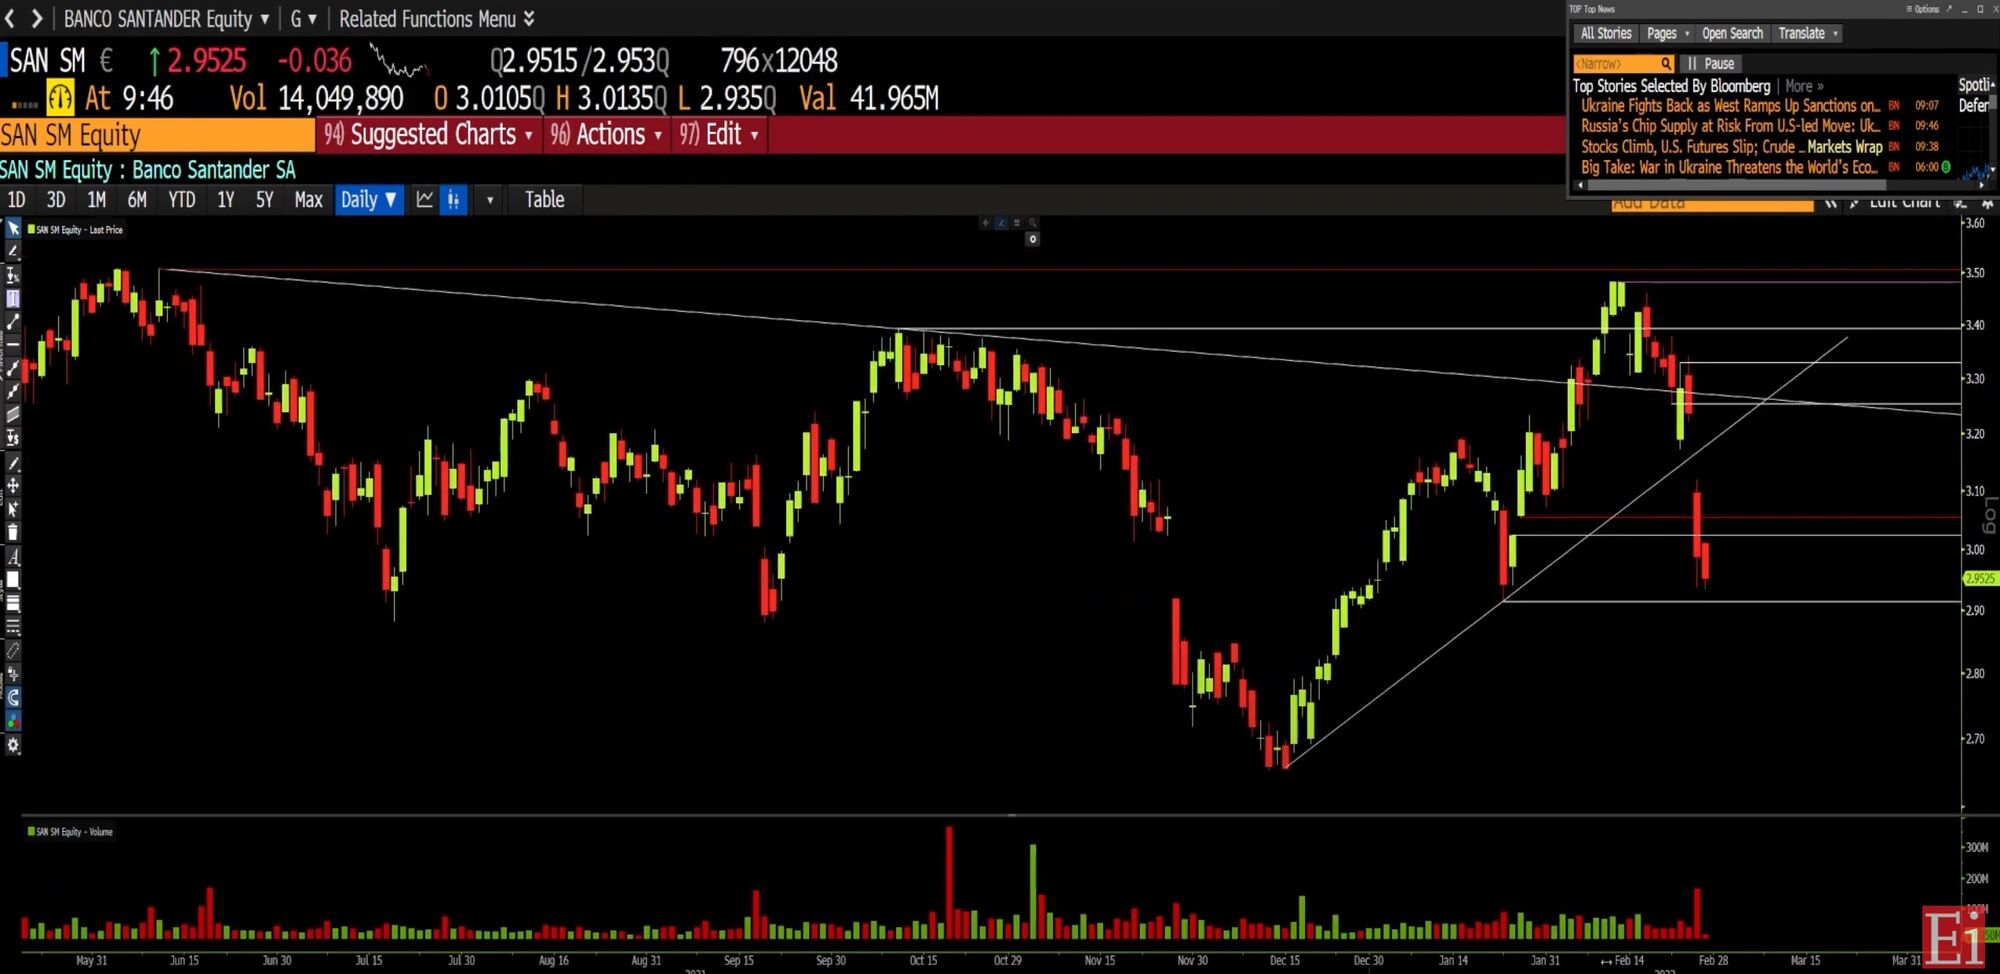Click the magnifier in the Narrow field

[1666, 63]
